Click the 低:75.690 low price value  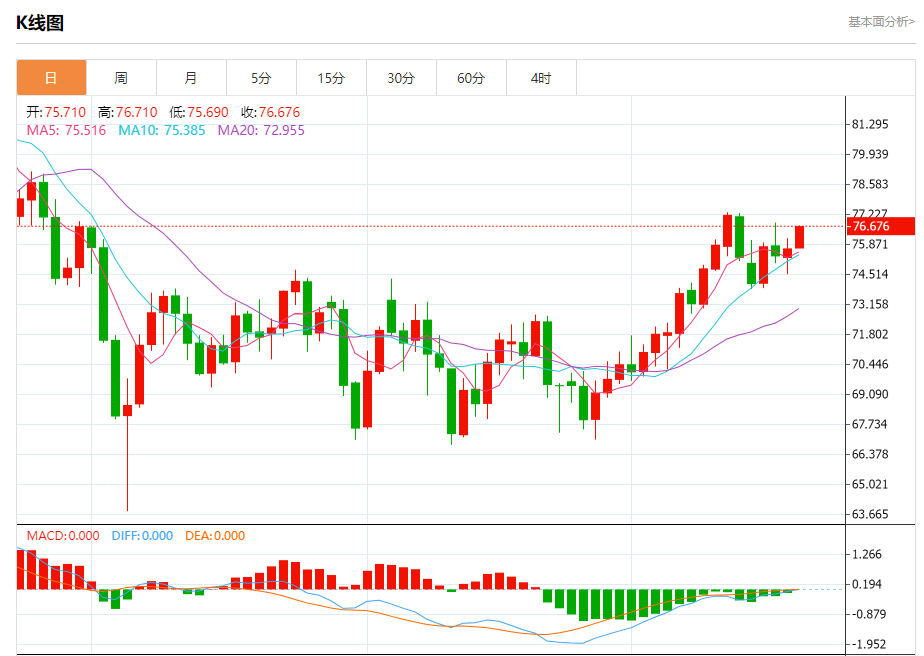[x=199, y=112]
